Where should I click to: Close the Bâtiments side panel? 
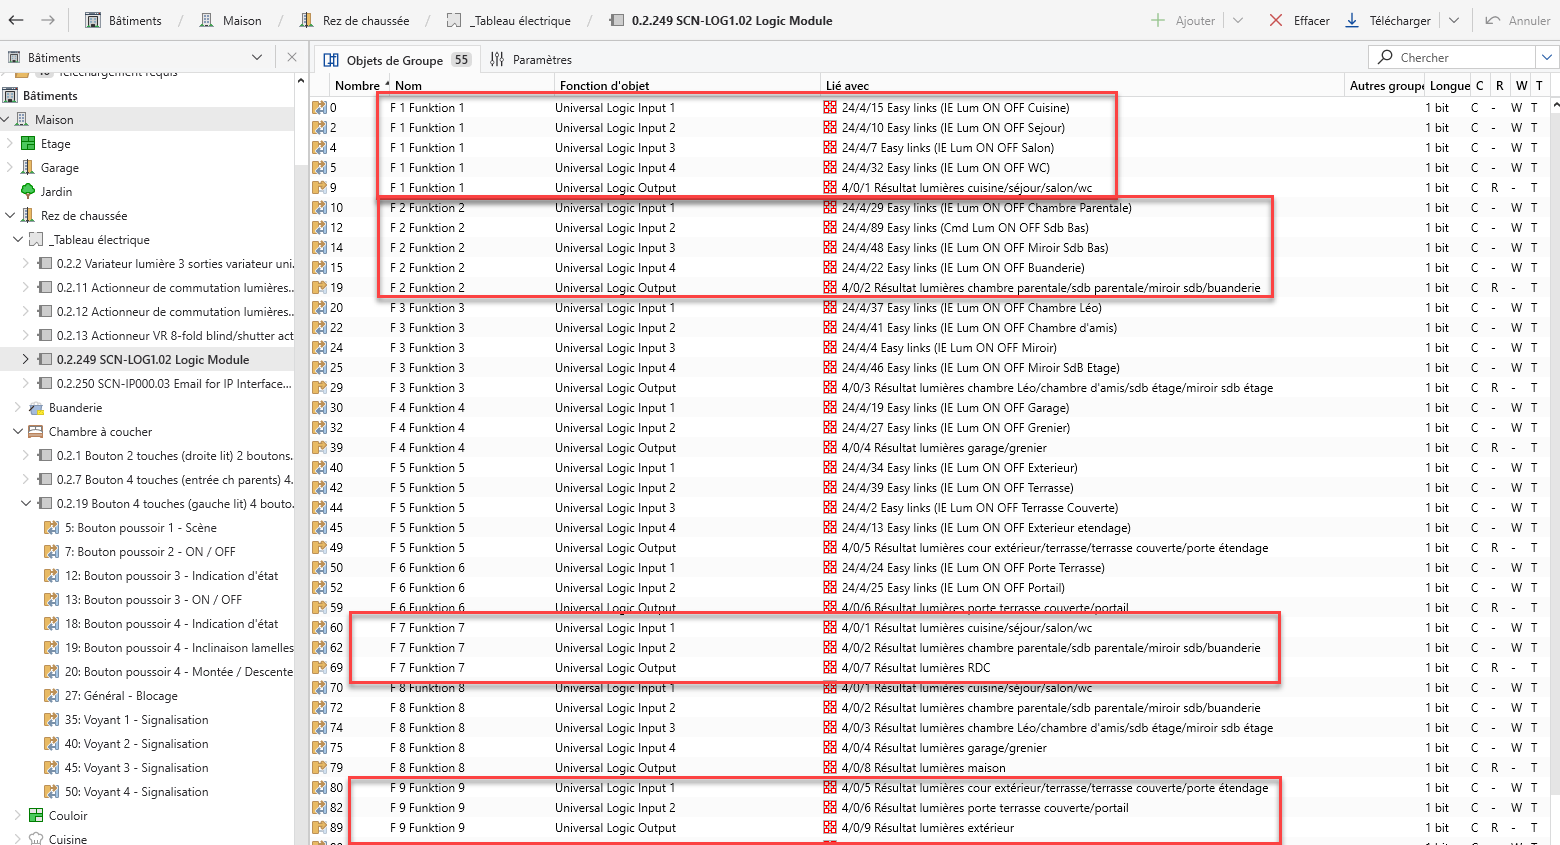coord(292,57)
